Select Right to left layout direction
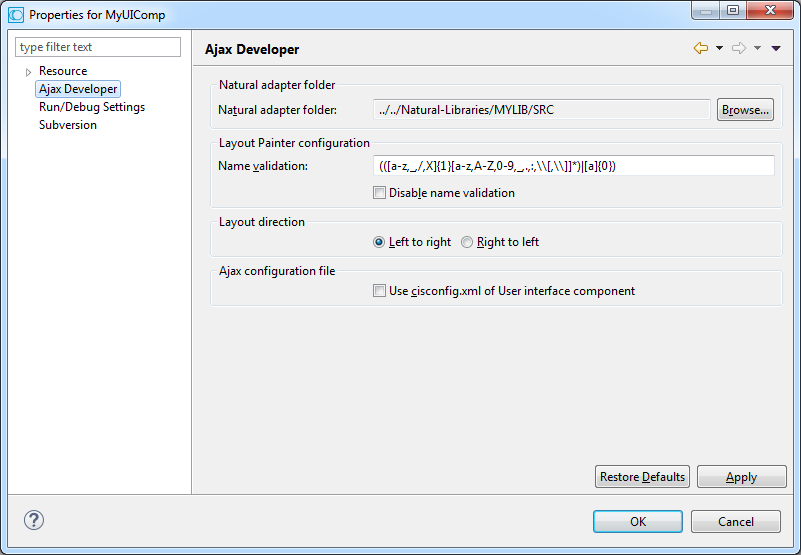Screen dimensions: 801x555 click(x=467, y=242)
